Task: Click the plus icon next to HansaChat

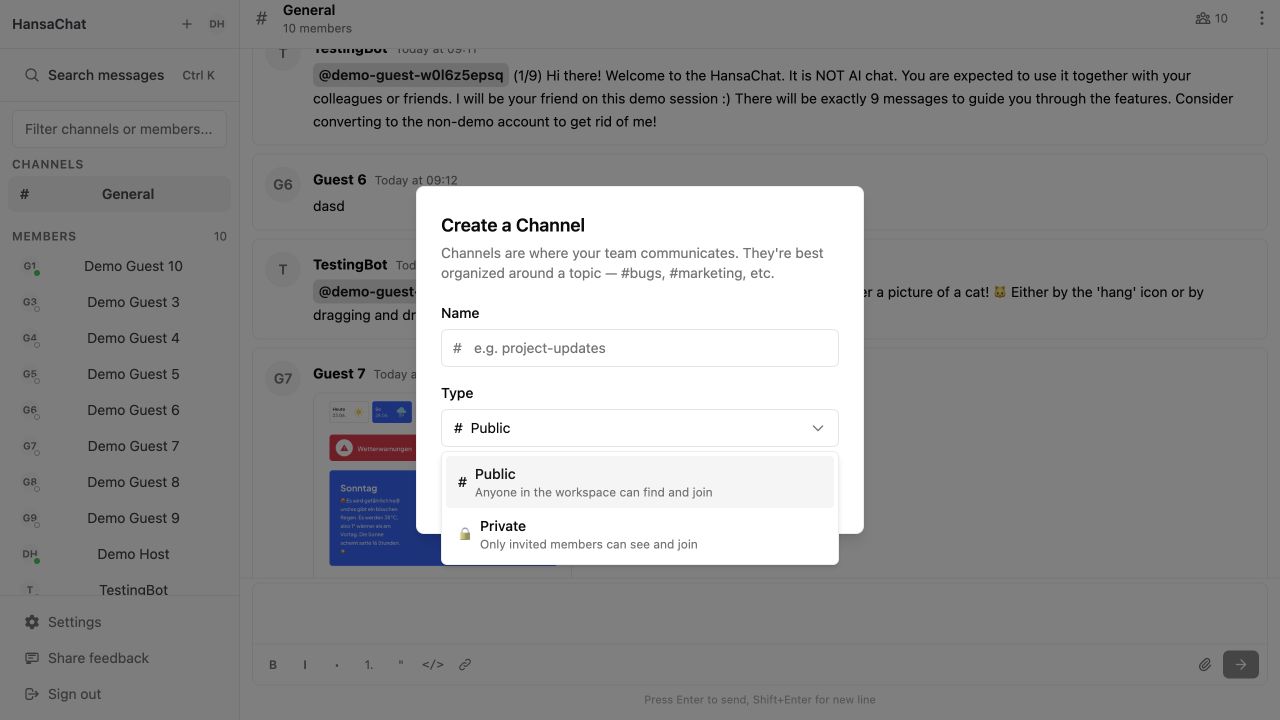Action: pos(186,24)
